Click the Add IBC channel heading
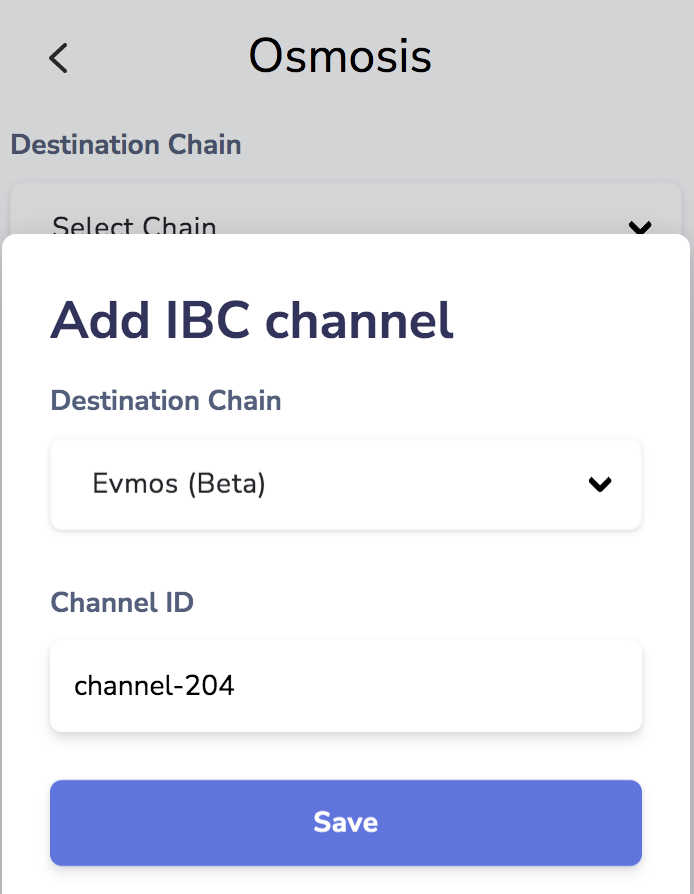The image size is (694, 894). (252, 320)
